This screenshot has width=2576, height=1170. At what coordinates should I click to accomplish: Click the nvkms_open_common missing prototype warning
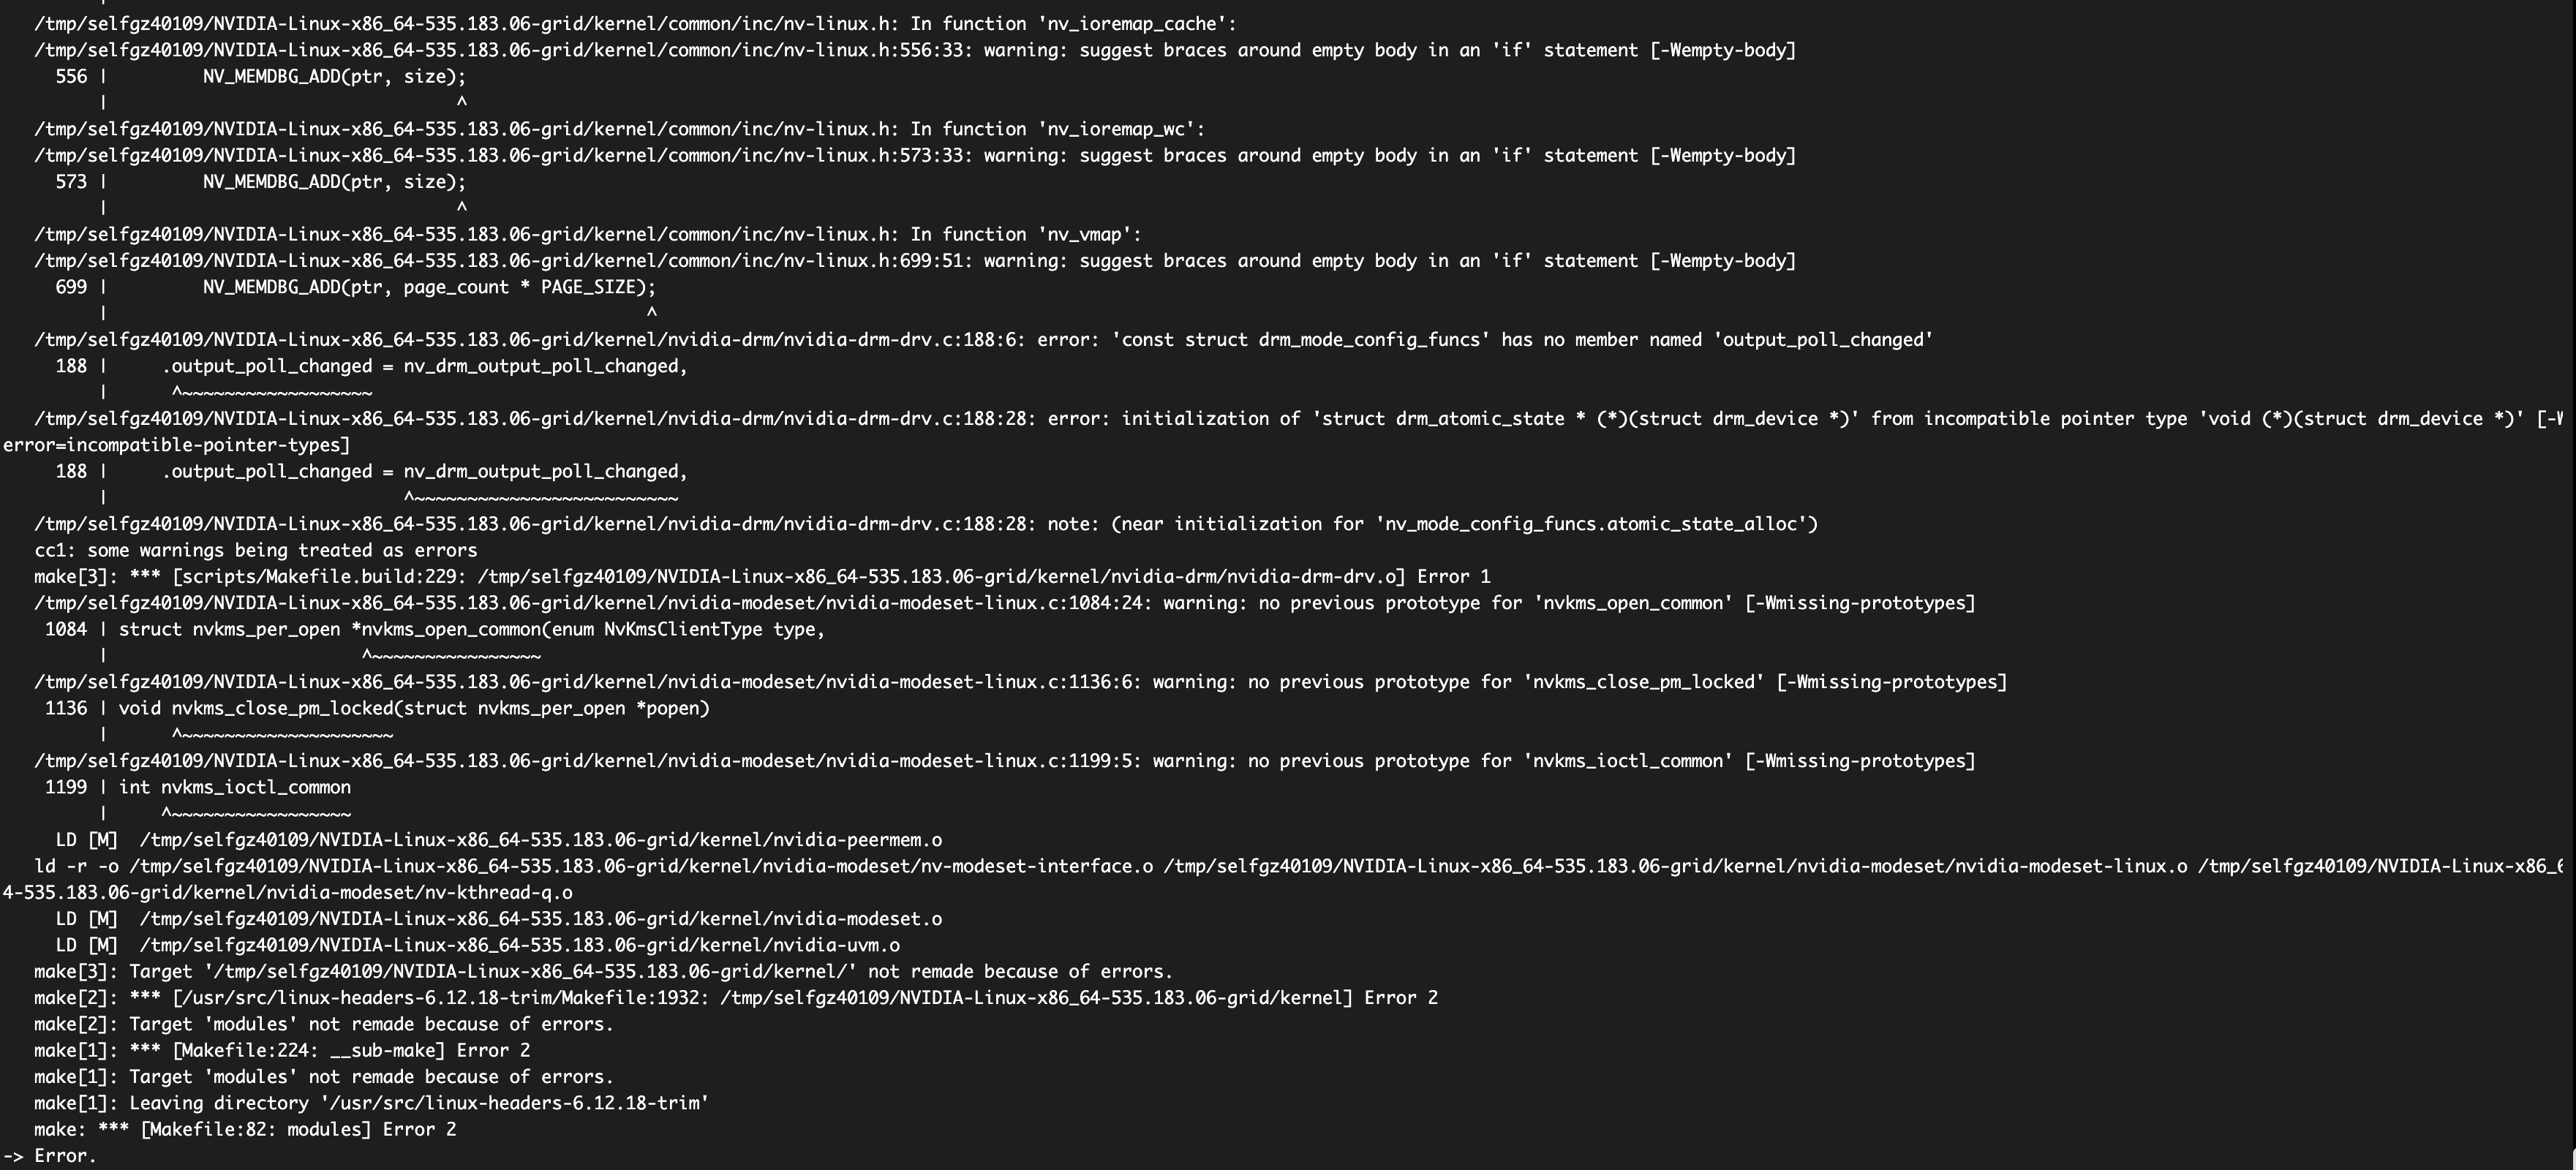pos(1005,603)
